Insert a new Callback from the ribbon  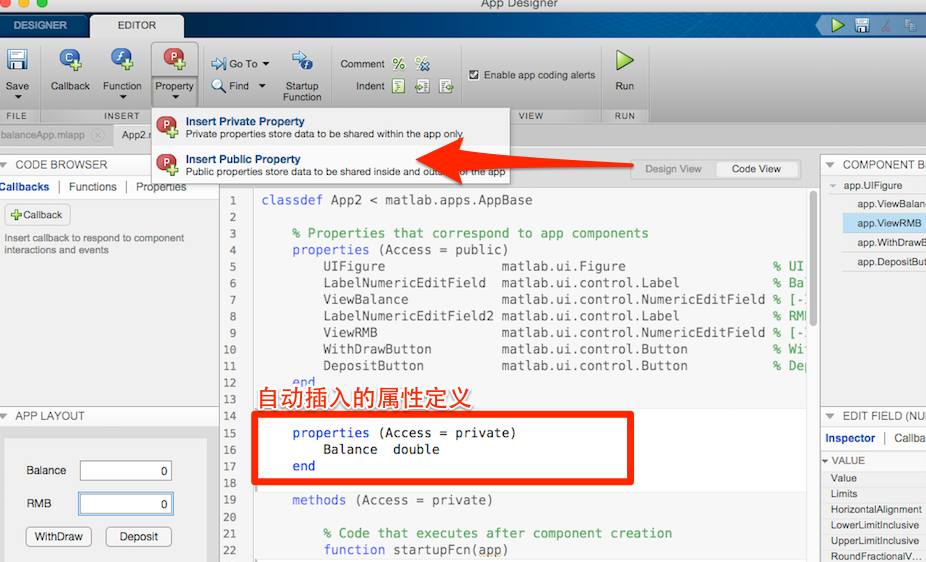click(70, 70)
